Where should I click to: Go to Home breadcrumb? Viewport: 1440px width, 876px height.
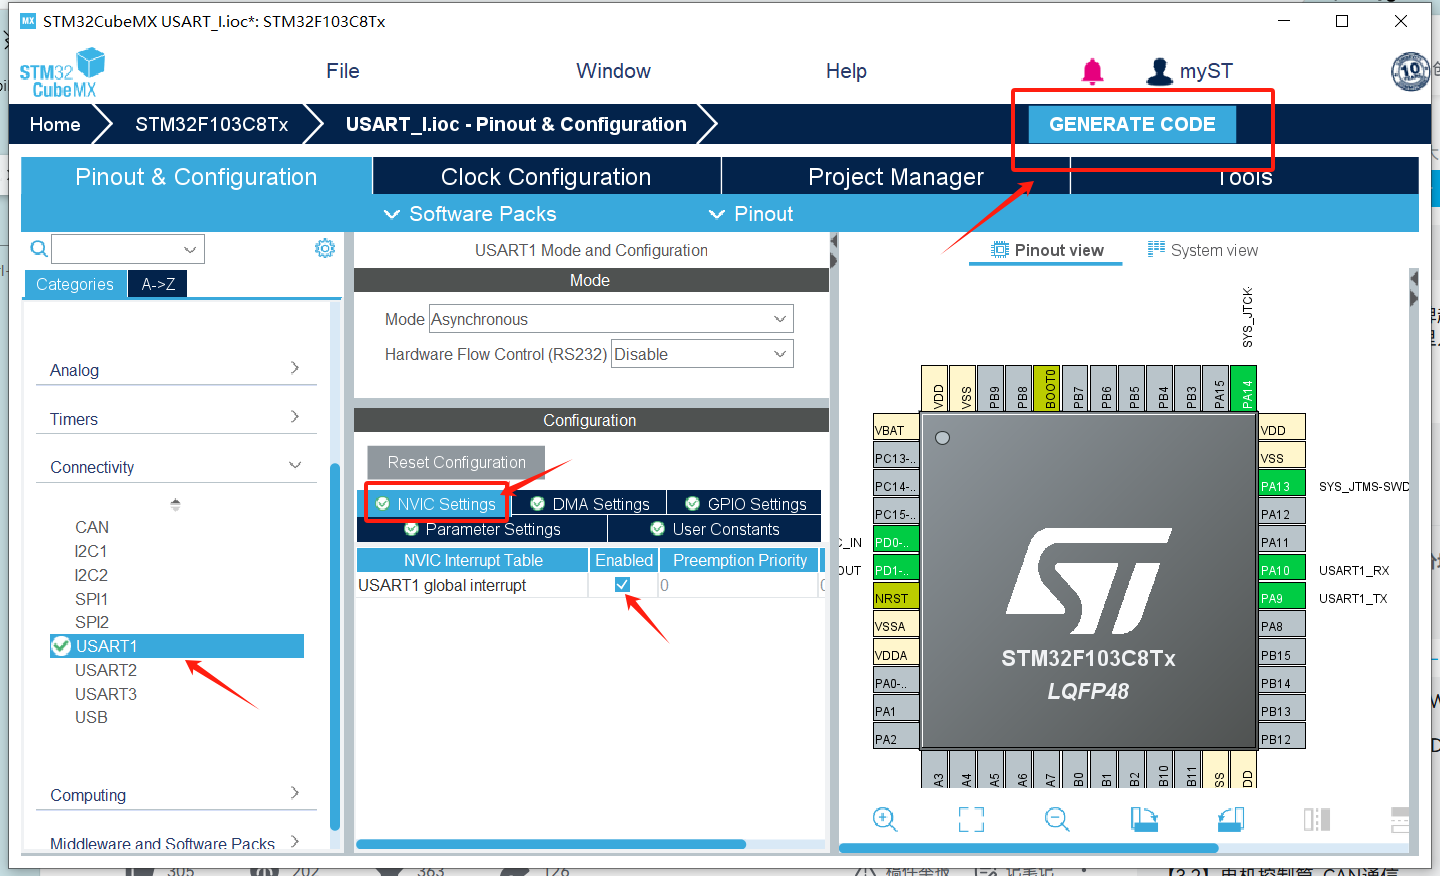(x=55, y=124)
